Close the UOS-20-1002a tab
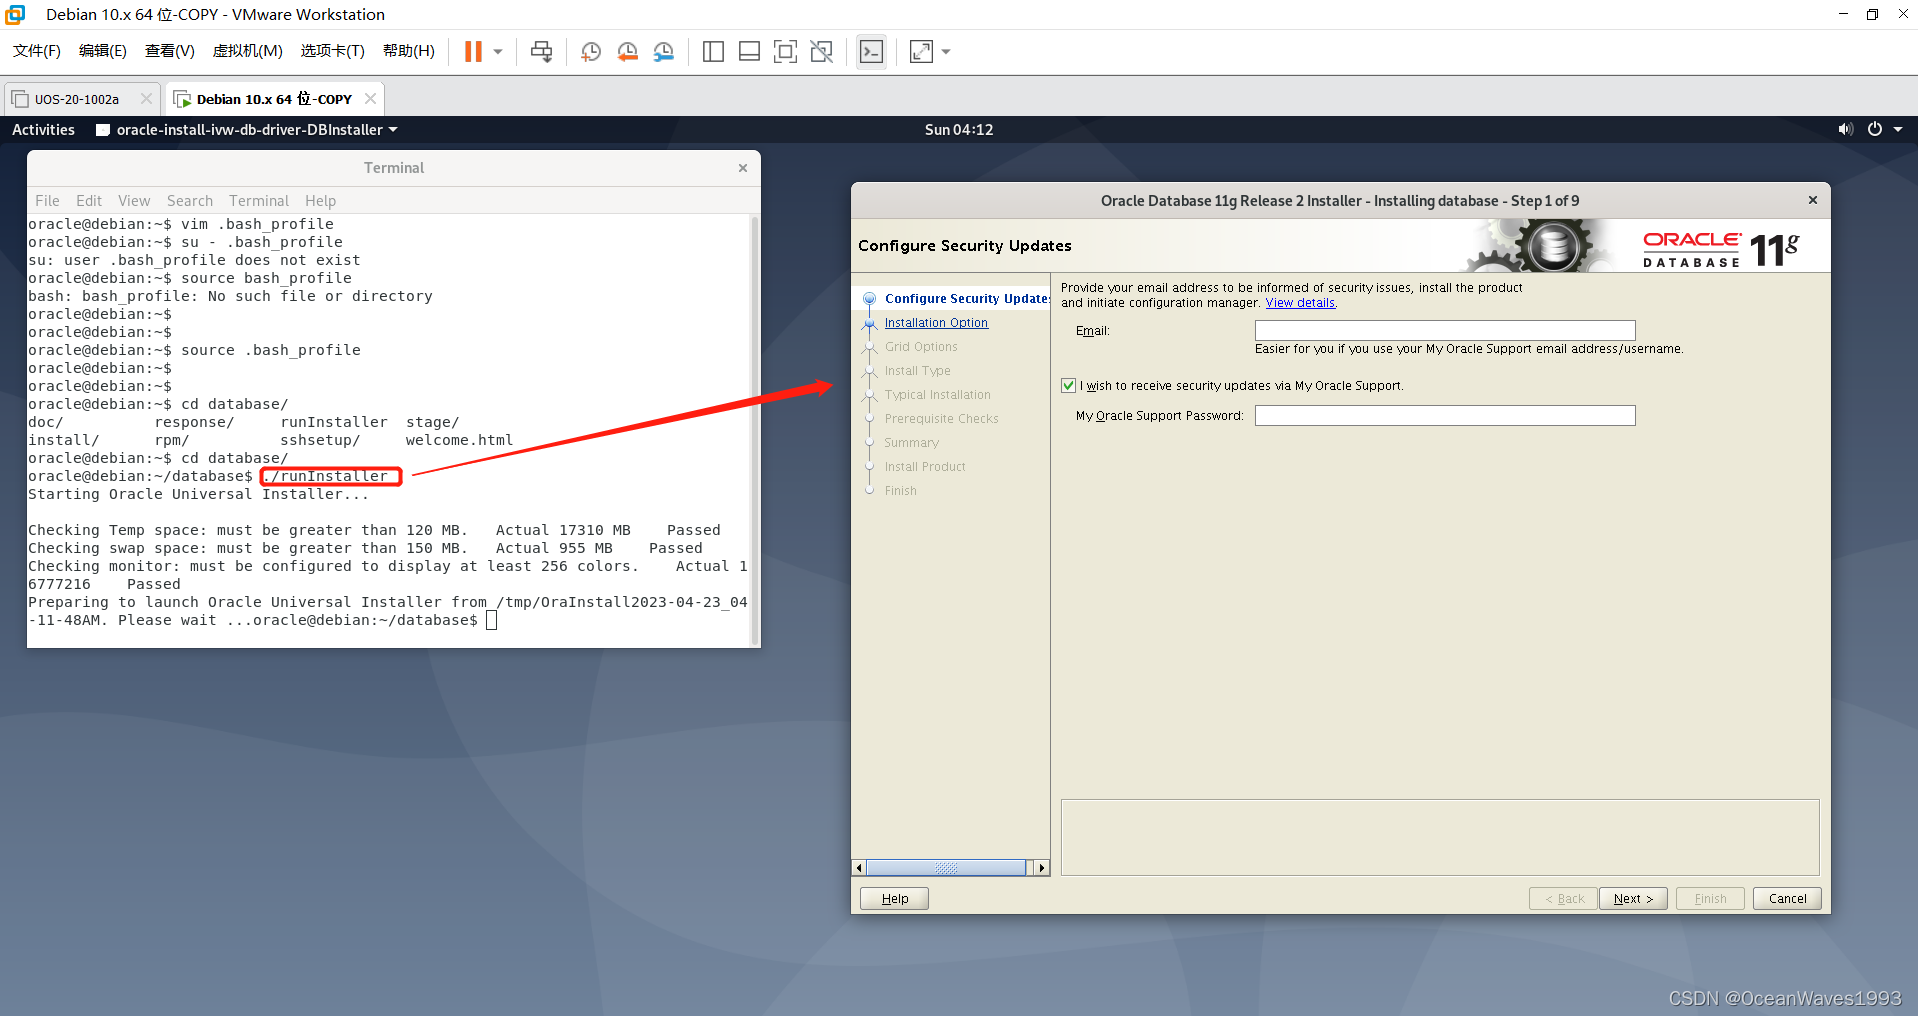 point(146,98)
